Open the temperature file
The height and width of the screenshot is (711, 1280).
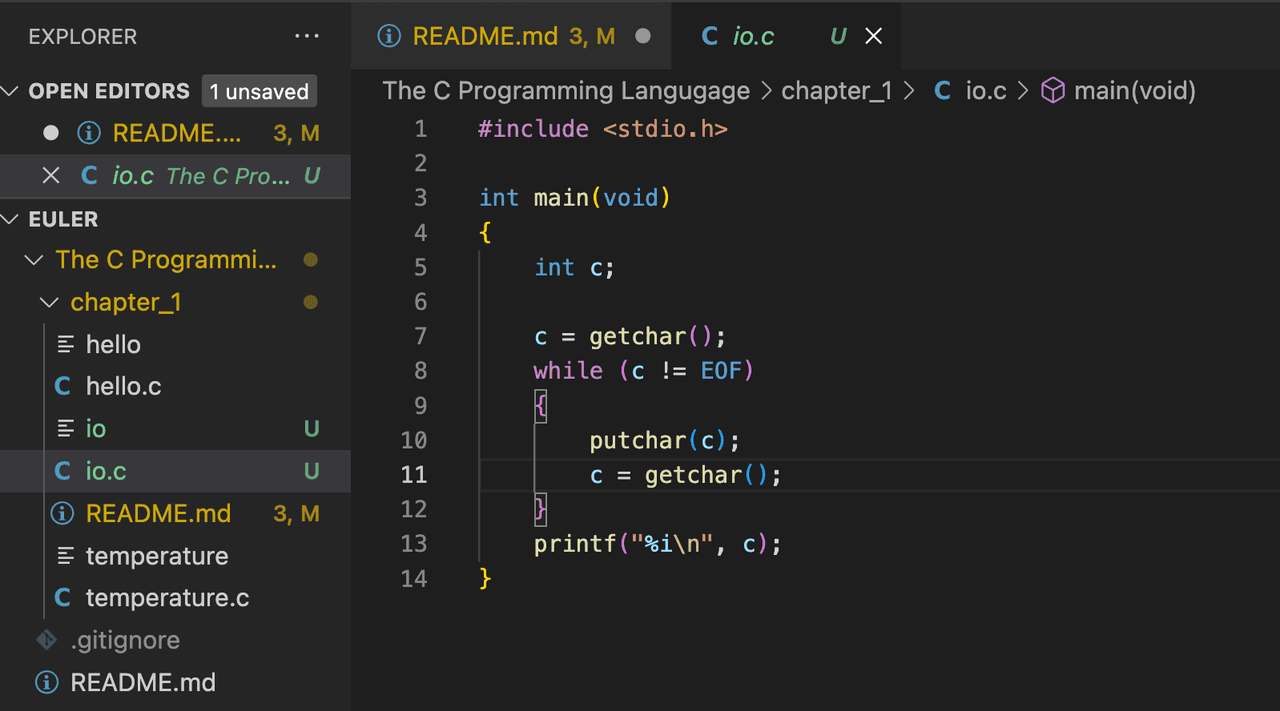pos(175,556)
